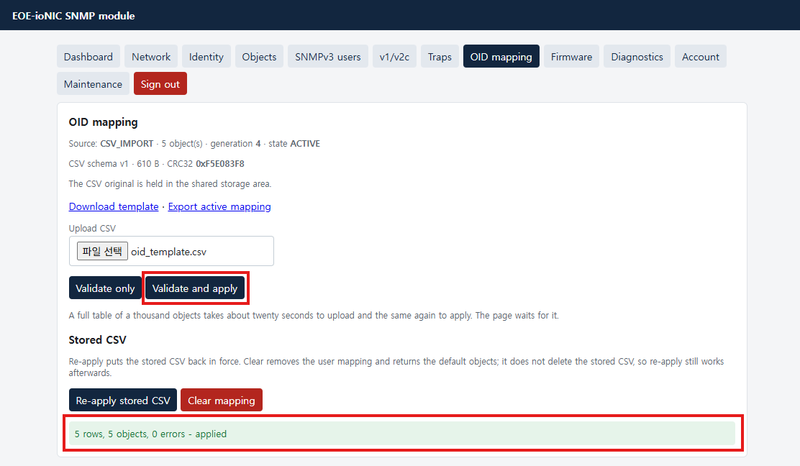Click the Re-apply stored CSV button
The image size is (800, 466).
tap(123, 400)
